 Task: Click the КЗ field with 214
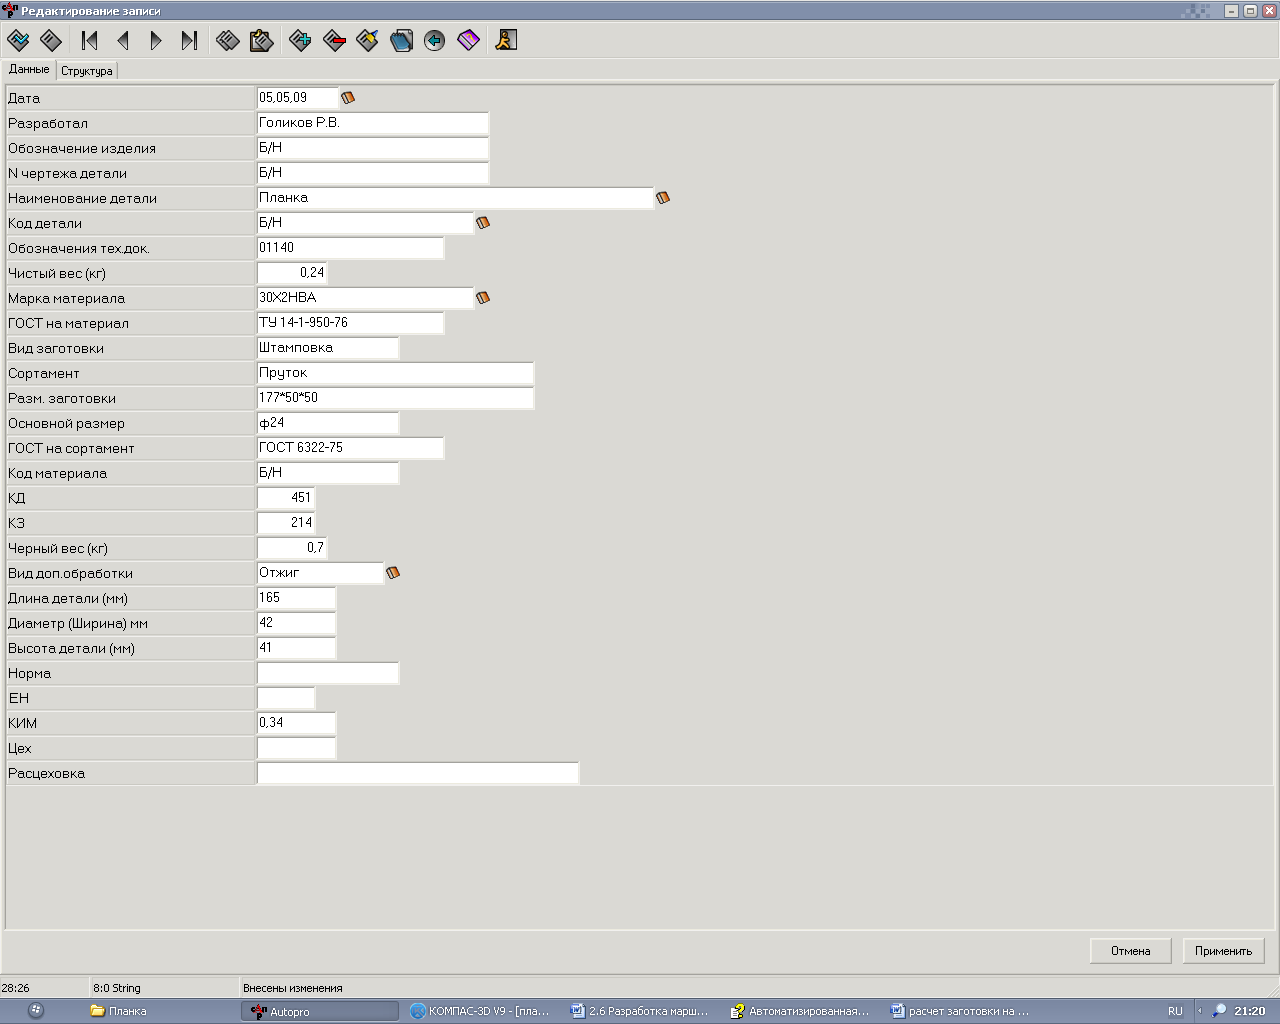pyautogui.click(x=286, y=523)
